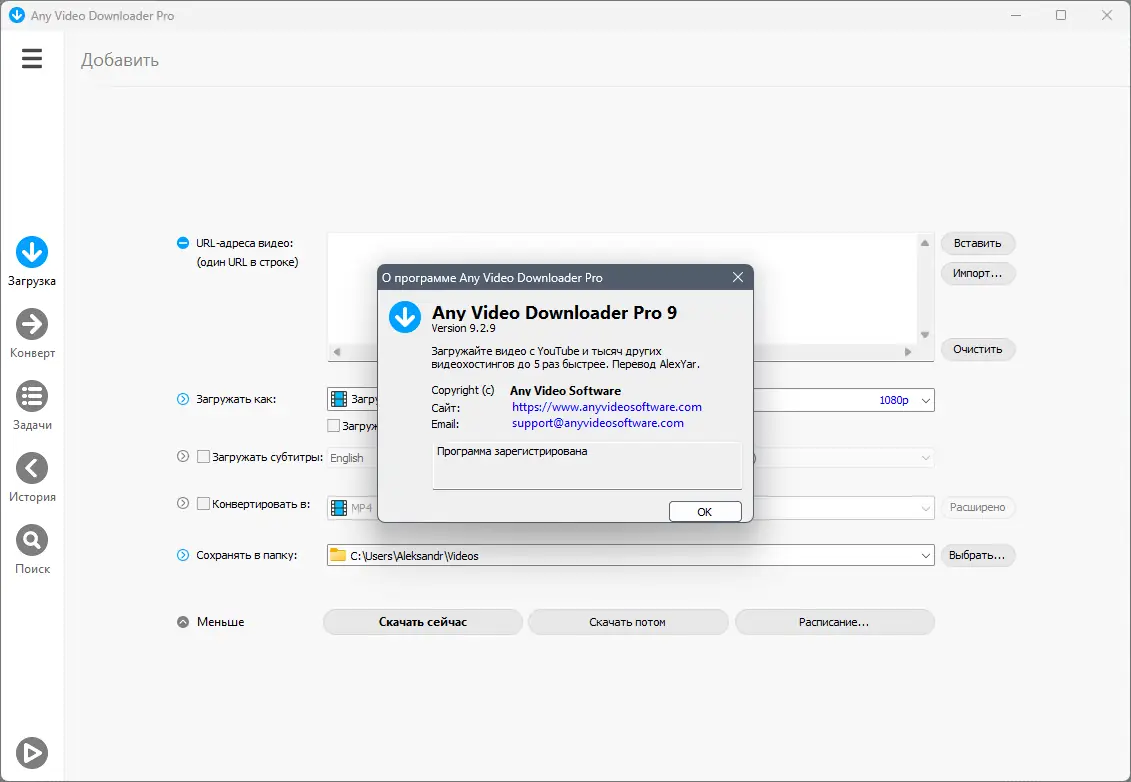The image size is (1131, 782).
Task: Click the app logo in the About dialog
Action: [405, 317]
